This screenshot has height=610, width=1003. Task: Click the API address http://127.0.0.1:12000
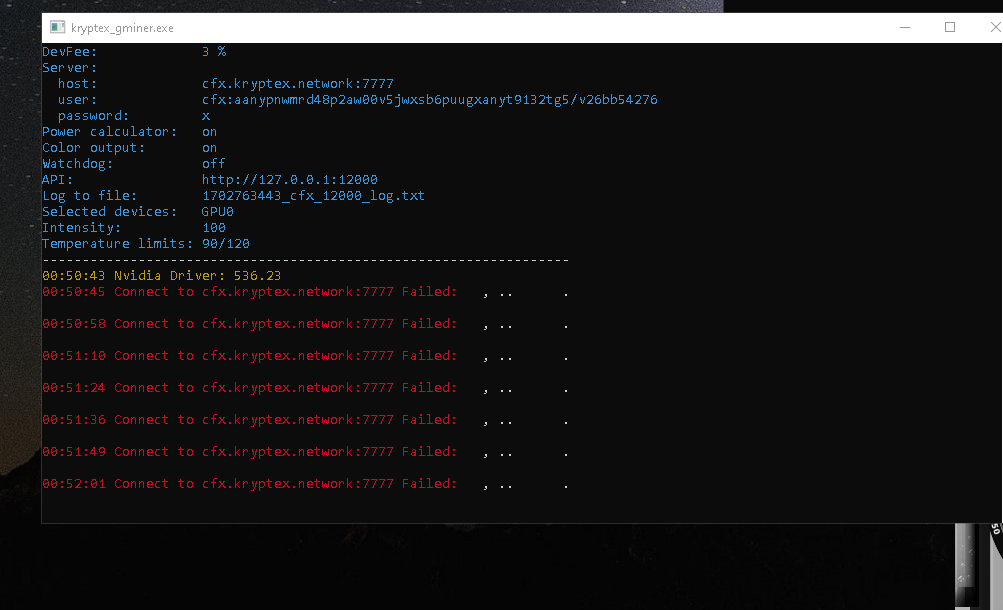pyautogui.click(x=290, y=180)
